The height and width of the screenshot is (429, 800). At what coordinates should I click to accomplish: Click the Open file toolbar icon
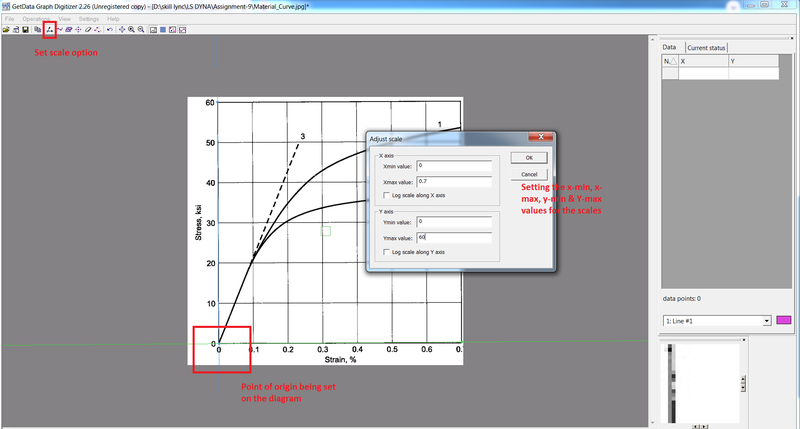tap(6, 30)
